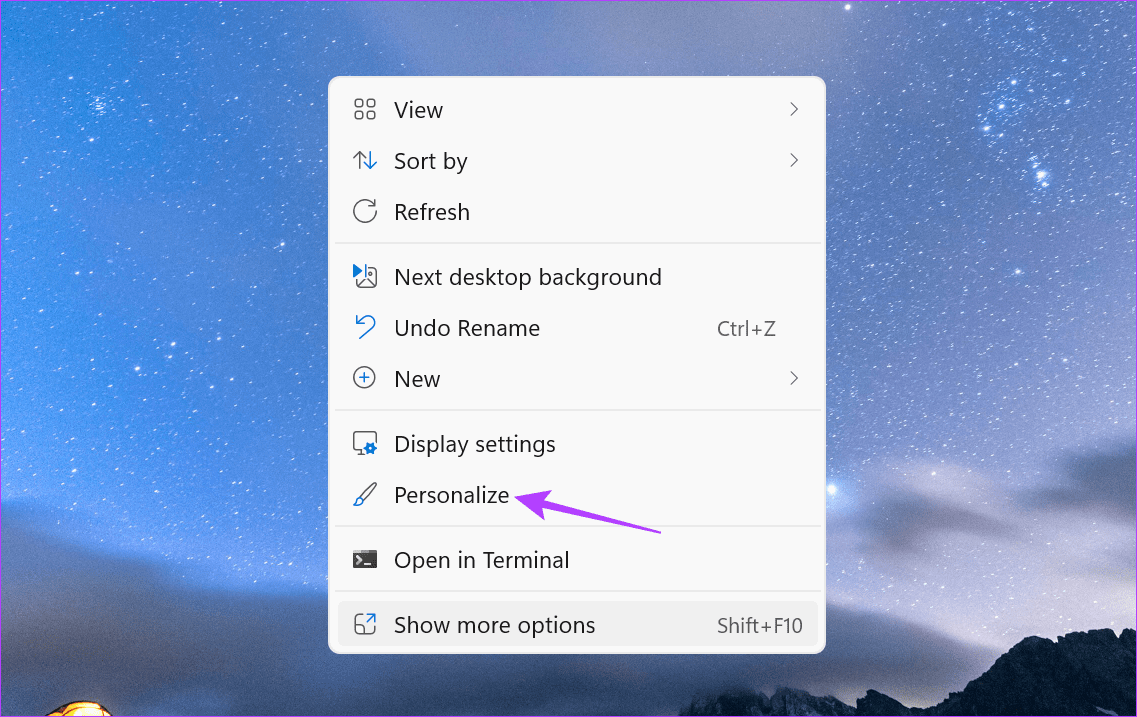
Task: Expand the Sort by submenu chevron
Action: click(x=794, y=160)
